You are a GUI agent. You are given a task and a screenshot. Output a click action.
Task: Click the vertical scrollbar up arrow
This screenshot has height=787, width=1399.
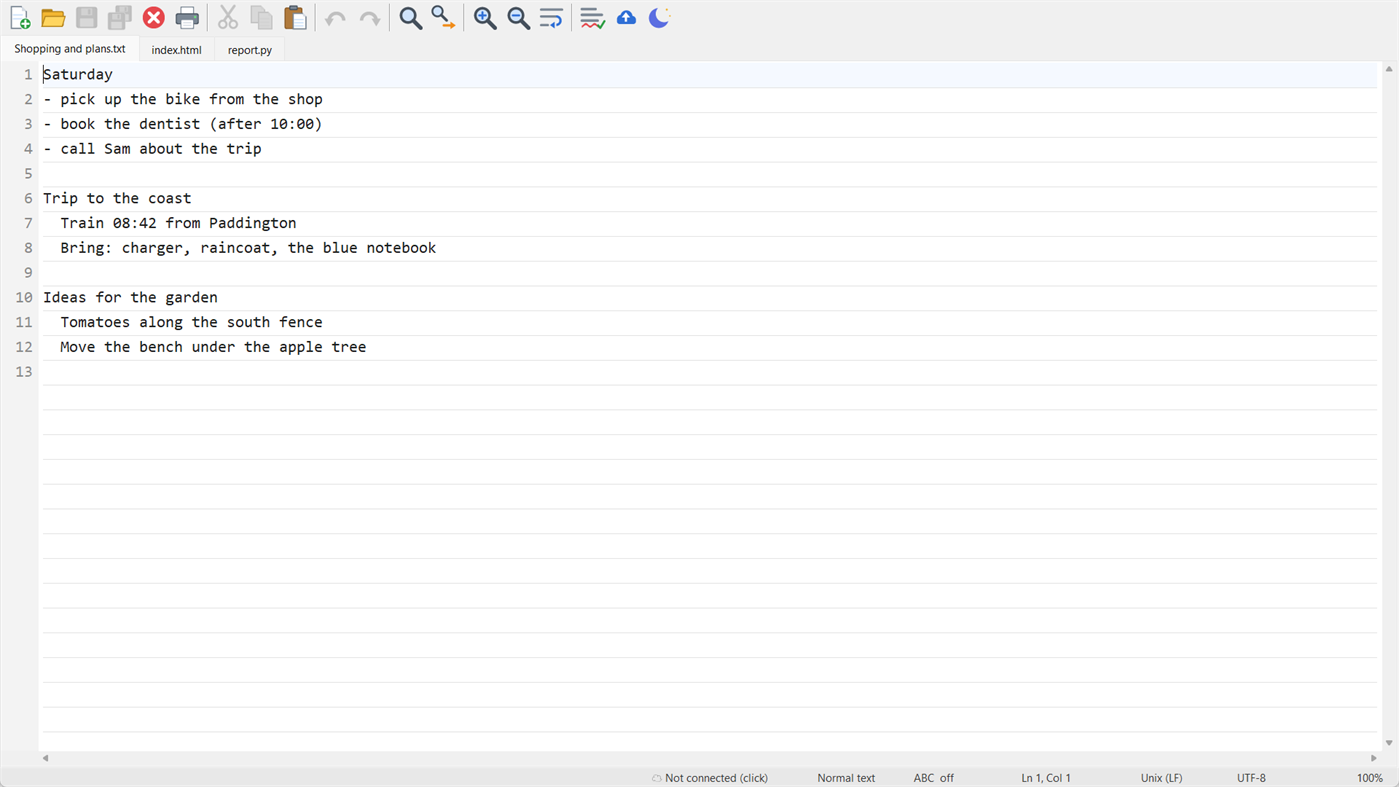tap(1389, 69)
